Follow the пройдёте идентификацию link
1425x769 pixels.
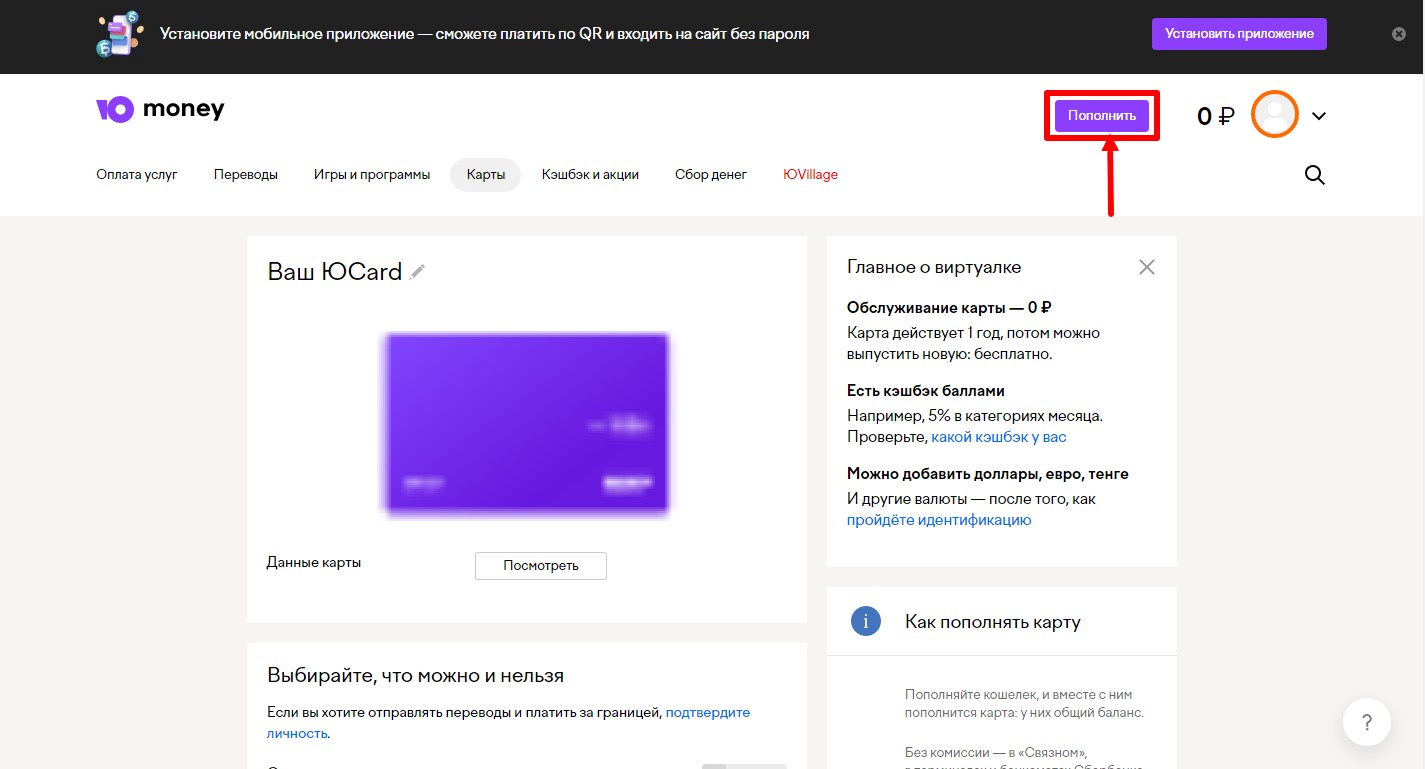[939, 520]
